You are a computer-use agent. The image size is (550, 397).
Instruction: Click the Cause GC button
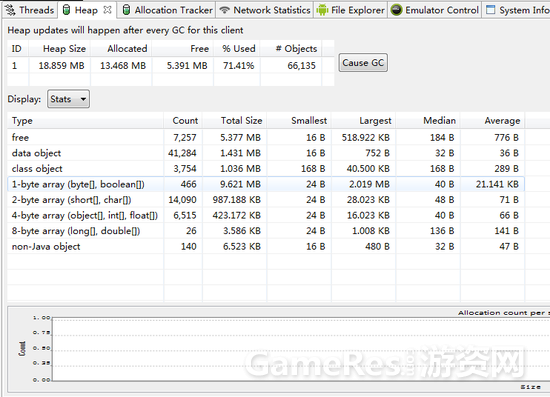click(363, 63)
